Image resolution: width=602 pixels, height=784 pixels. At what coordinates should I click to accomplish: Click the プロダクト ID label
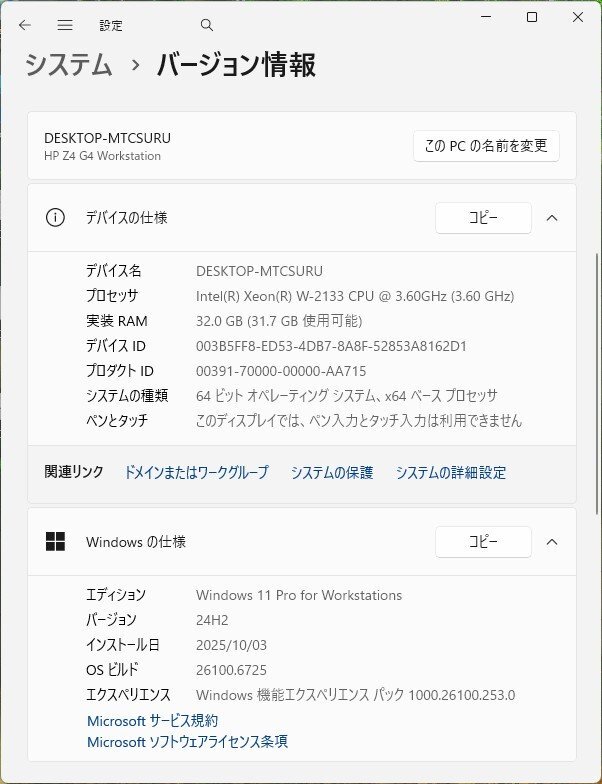coord(120,371)
